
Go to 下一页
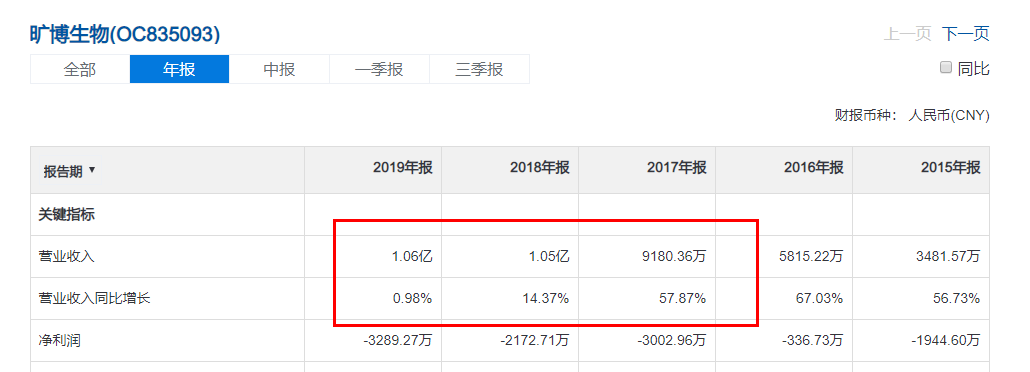(x=966, y=34)
